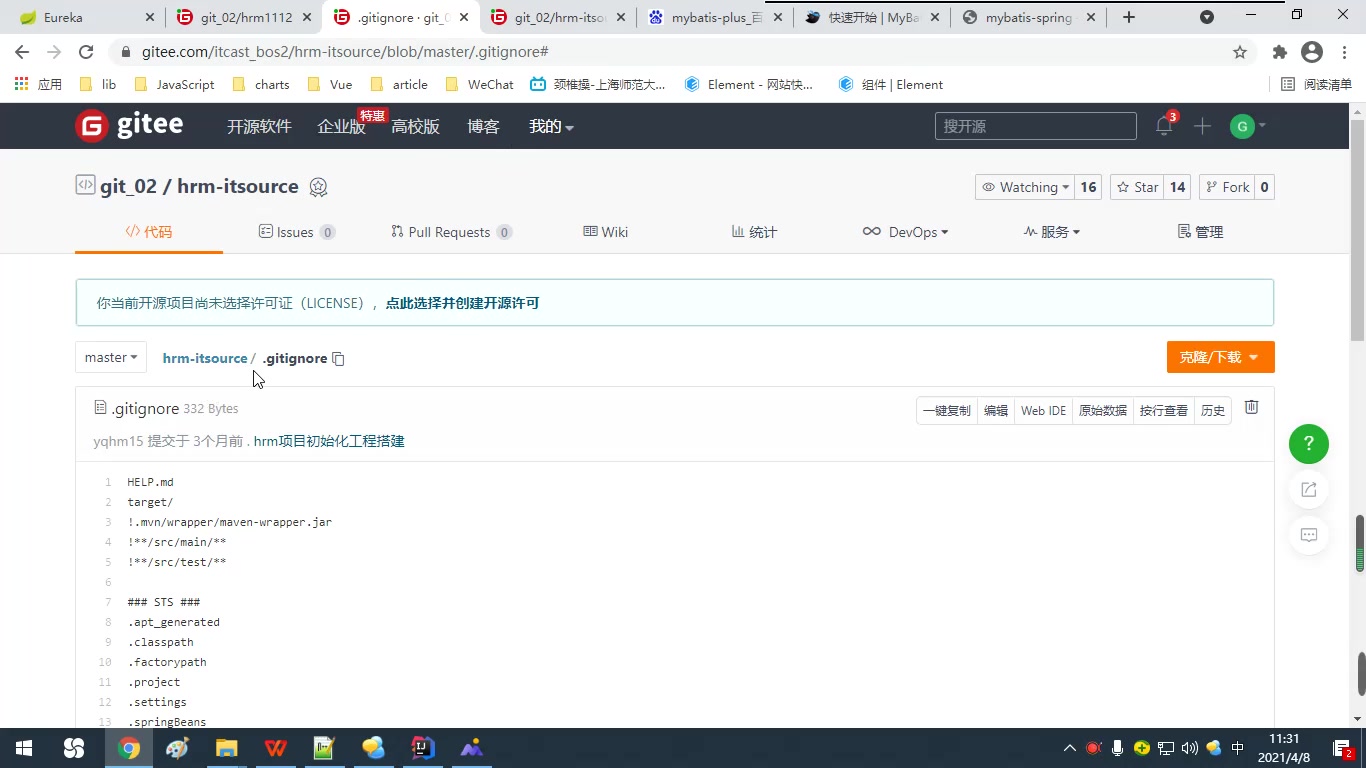Star the repository

[1137, 187]
